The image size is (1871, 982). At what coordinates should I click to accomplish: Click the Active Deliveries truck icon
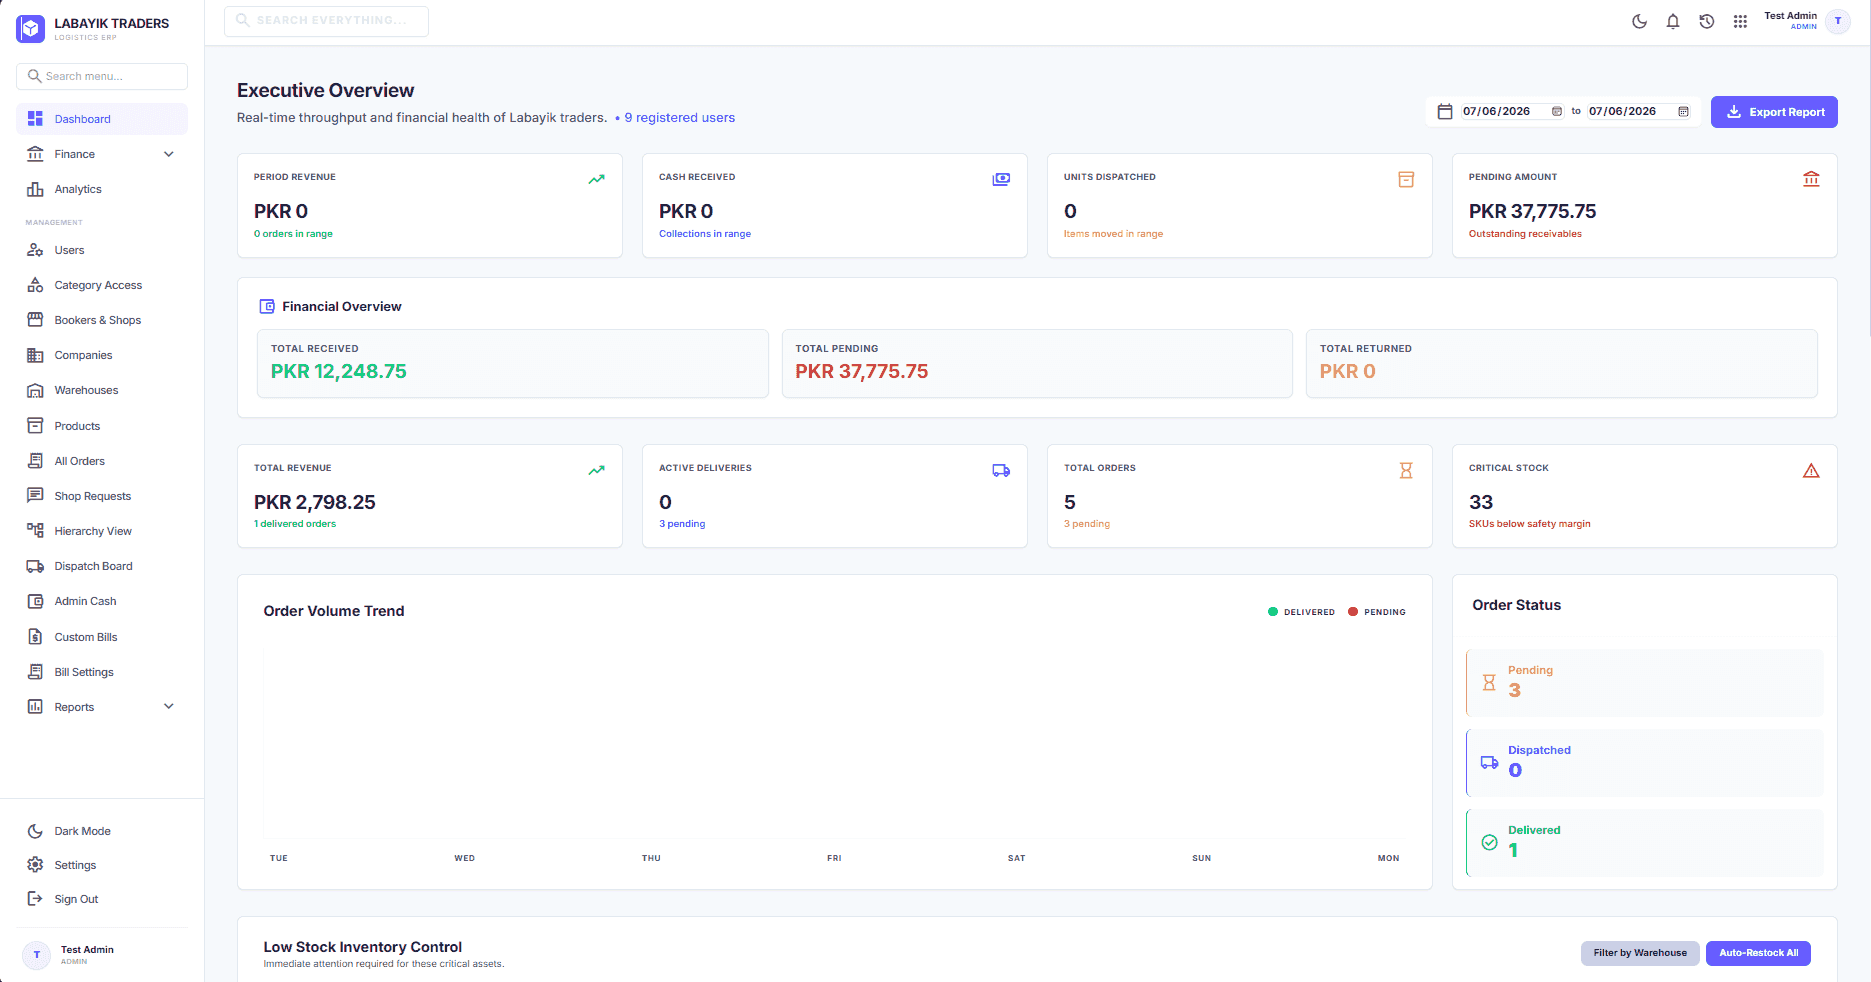(x=1001, y=470)
